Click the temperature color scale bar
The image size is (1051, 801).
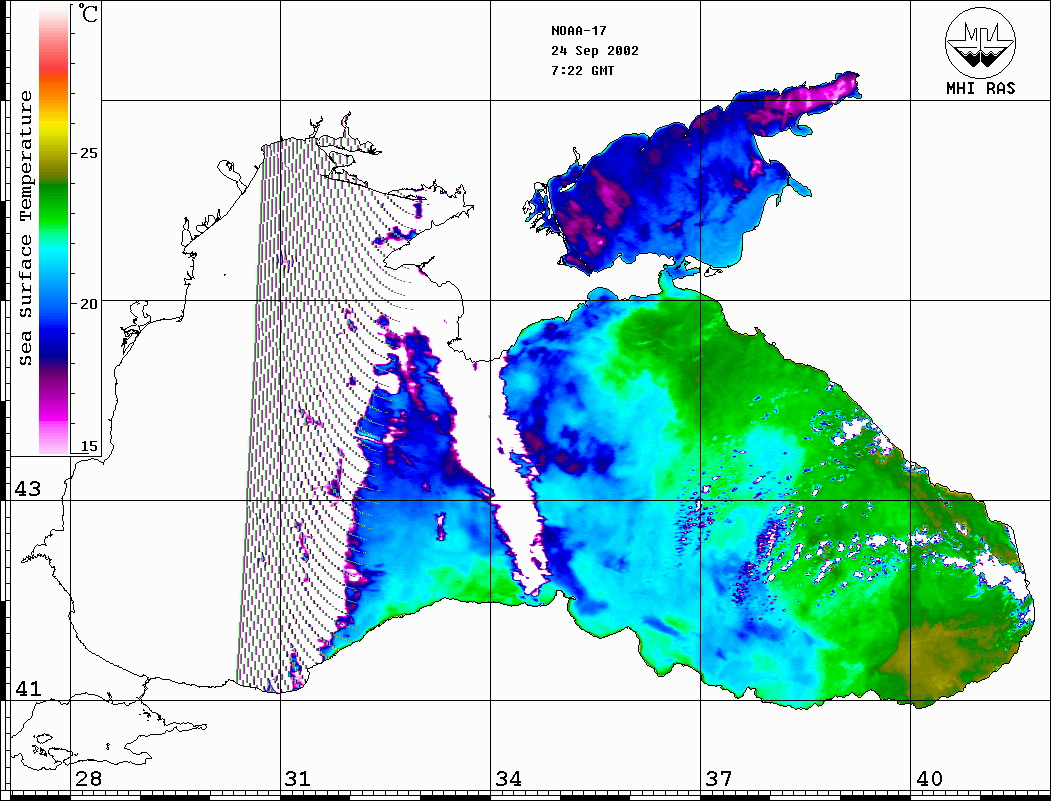(54, 230)
